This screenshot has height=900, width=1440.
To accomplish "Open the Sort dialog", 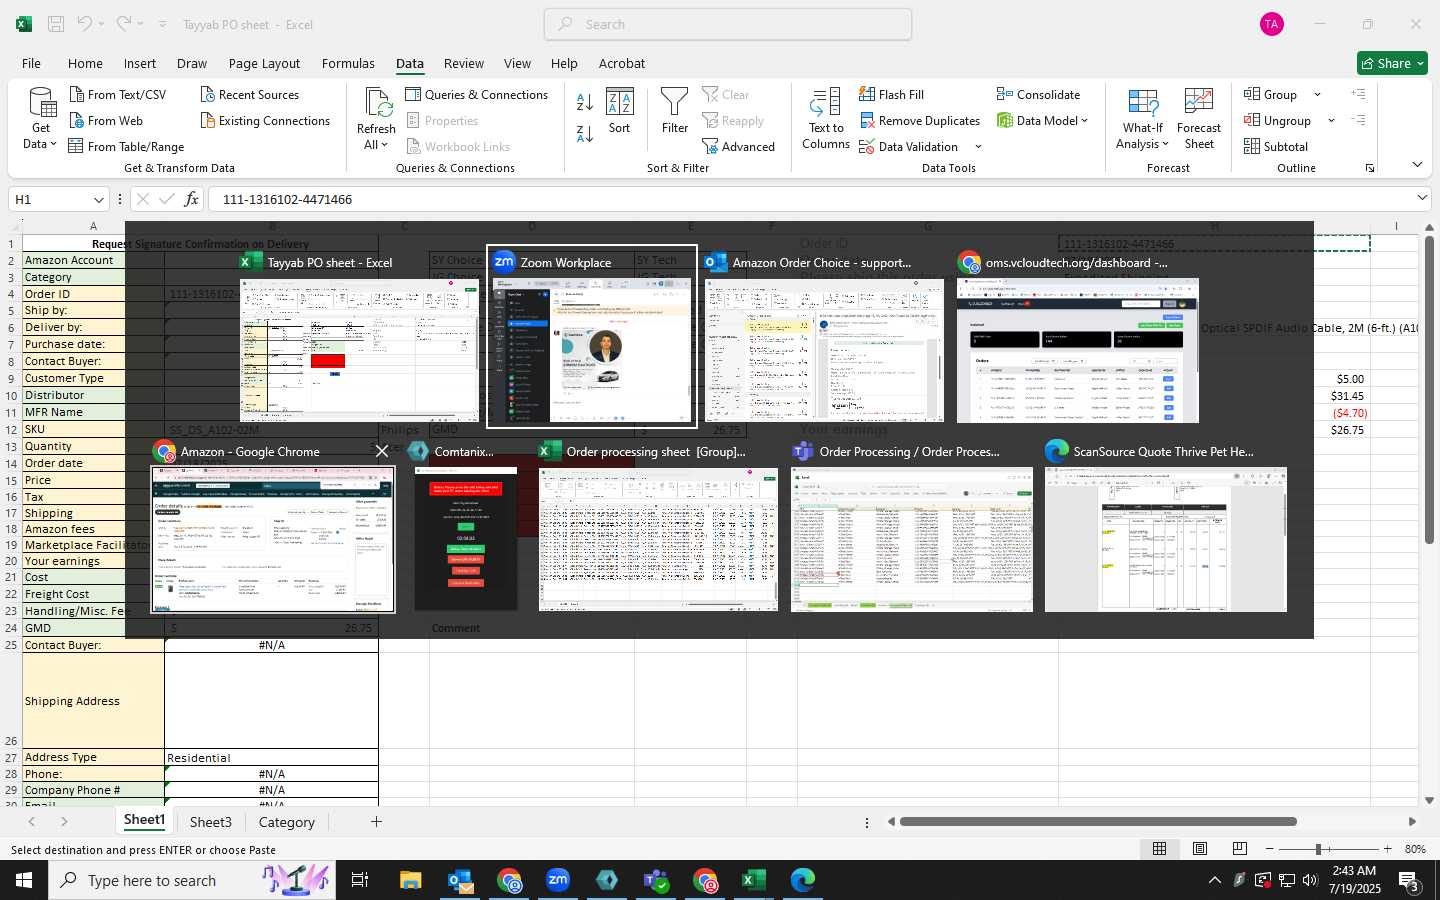I will point(620,111).
